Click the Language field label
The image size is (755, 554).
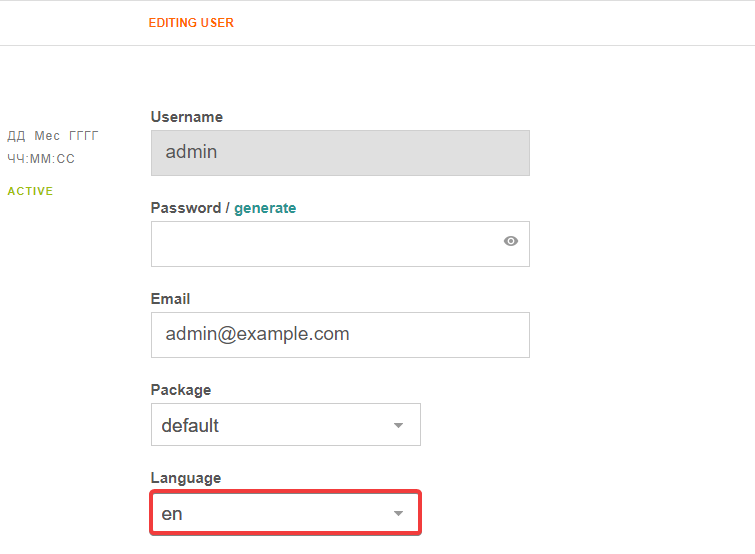186,478
